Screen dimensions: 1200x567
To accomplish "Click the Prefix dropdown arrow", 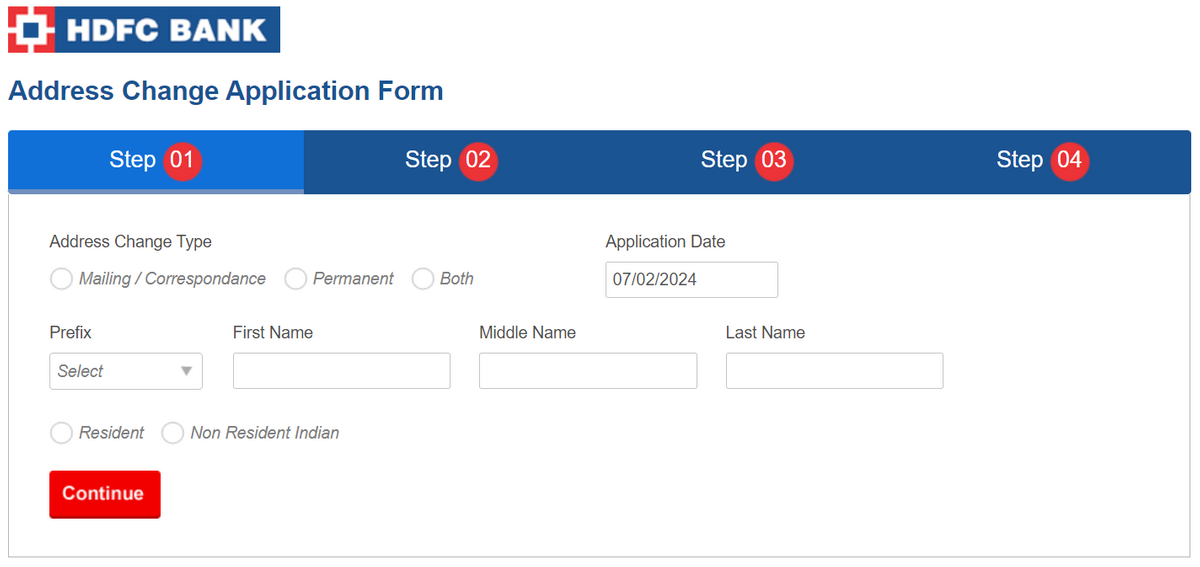I will coord(186,371).
